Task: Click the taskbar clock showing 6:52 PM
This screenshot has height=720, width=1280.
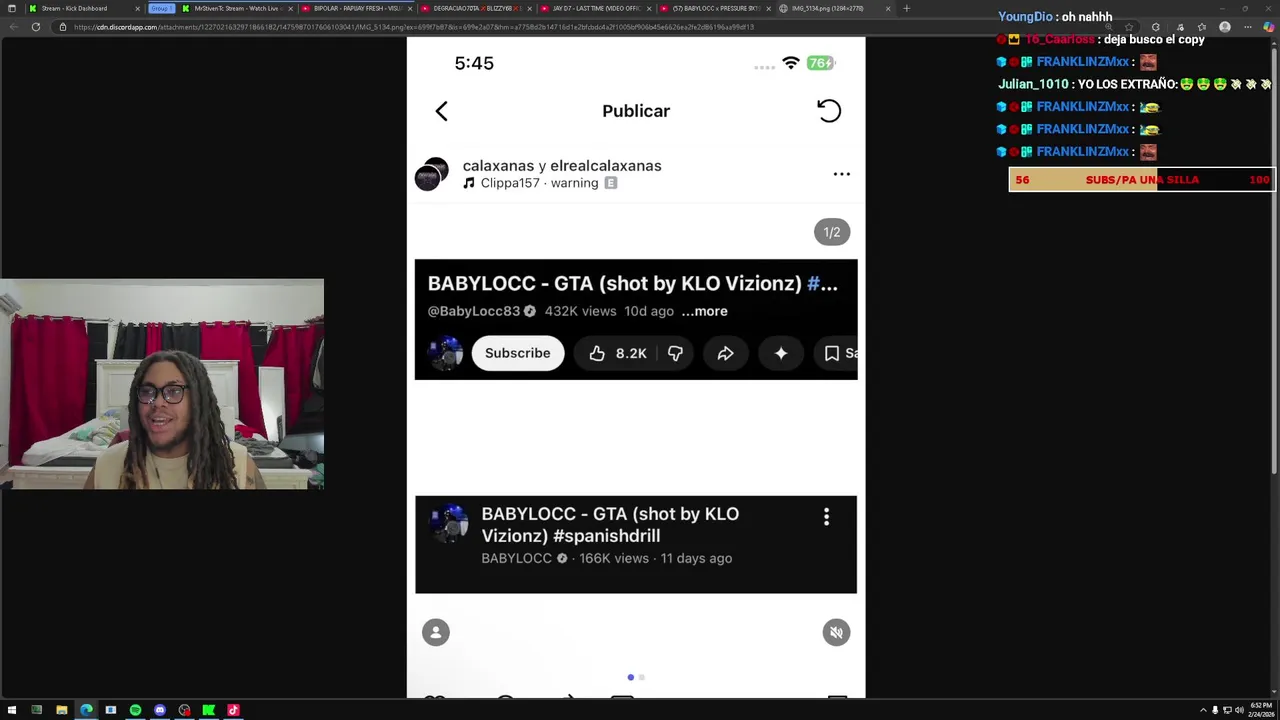Action: (1260, 710)
